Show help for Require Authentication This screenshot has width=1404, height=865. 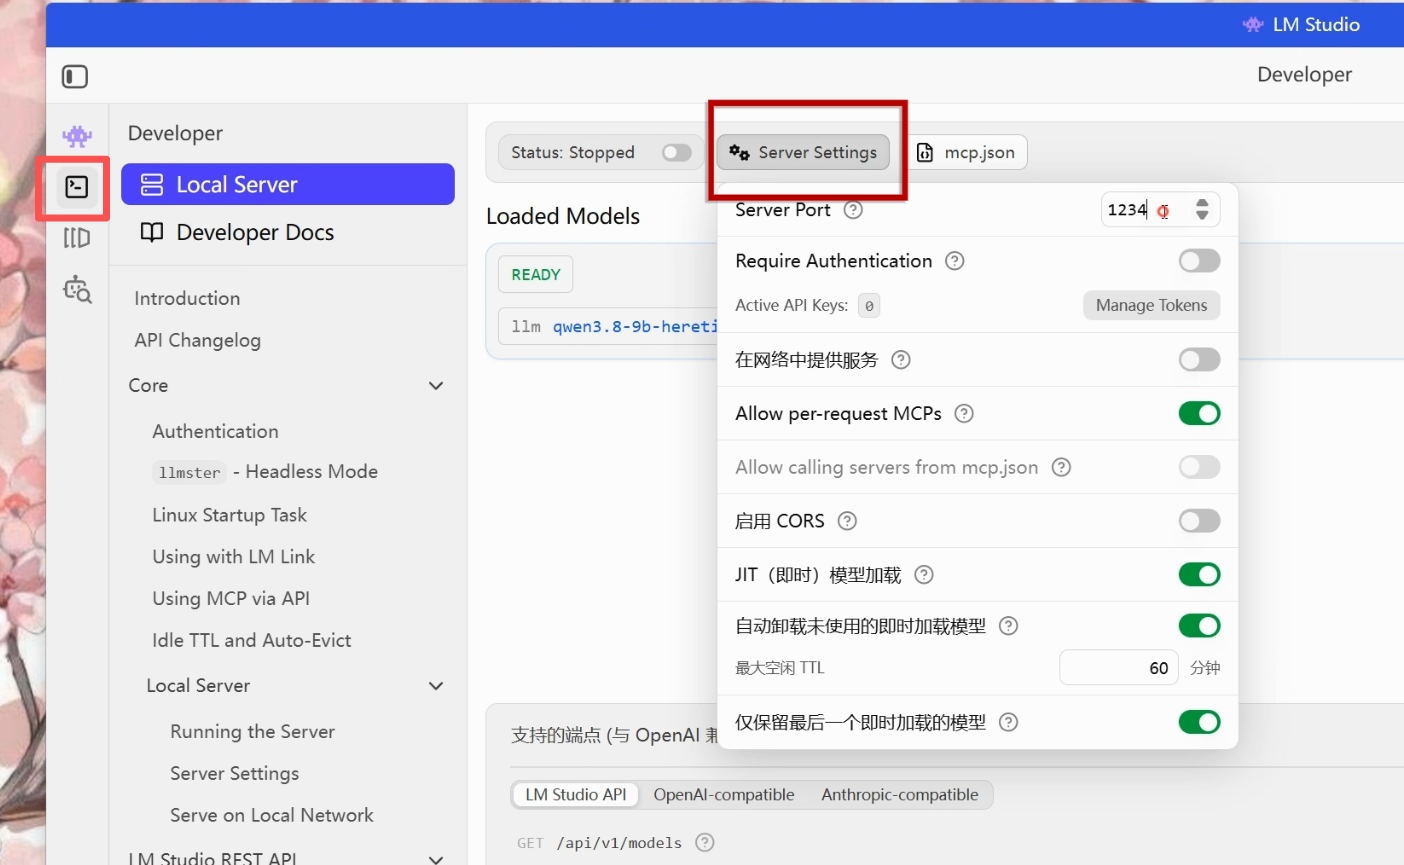[x=955, y=261]
